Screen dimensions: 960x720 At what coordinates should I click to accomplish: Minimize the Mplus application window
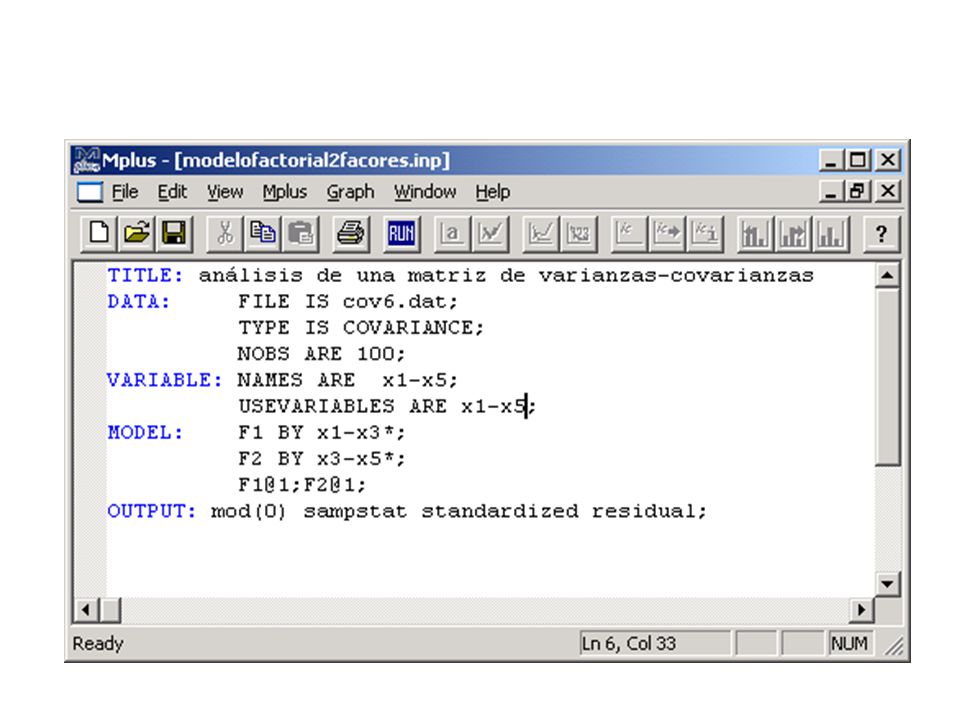coord(831,160)
